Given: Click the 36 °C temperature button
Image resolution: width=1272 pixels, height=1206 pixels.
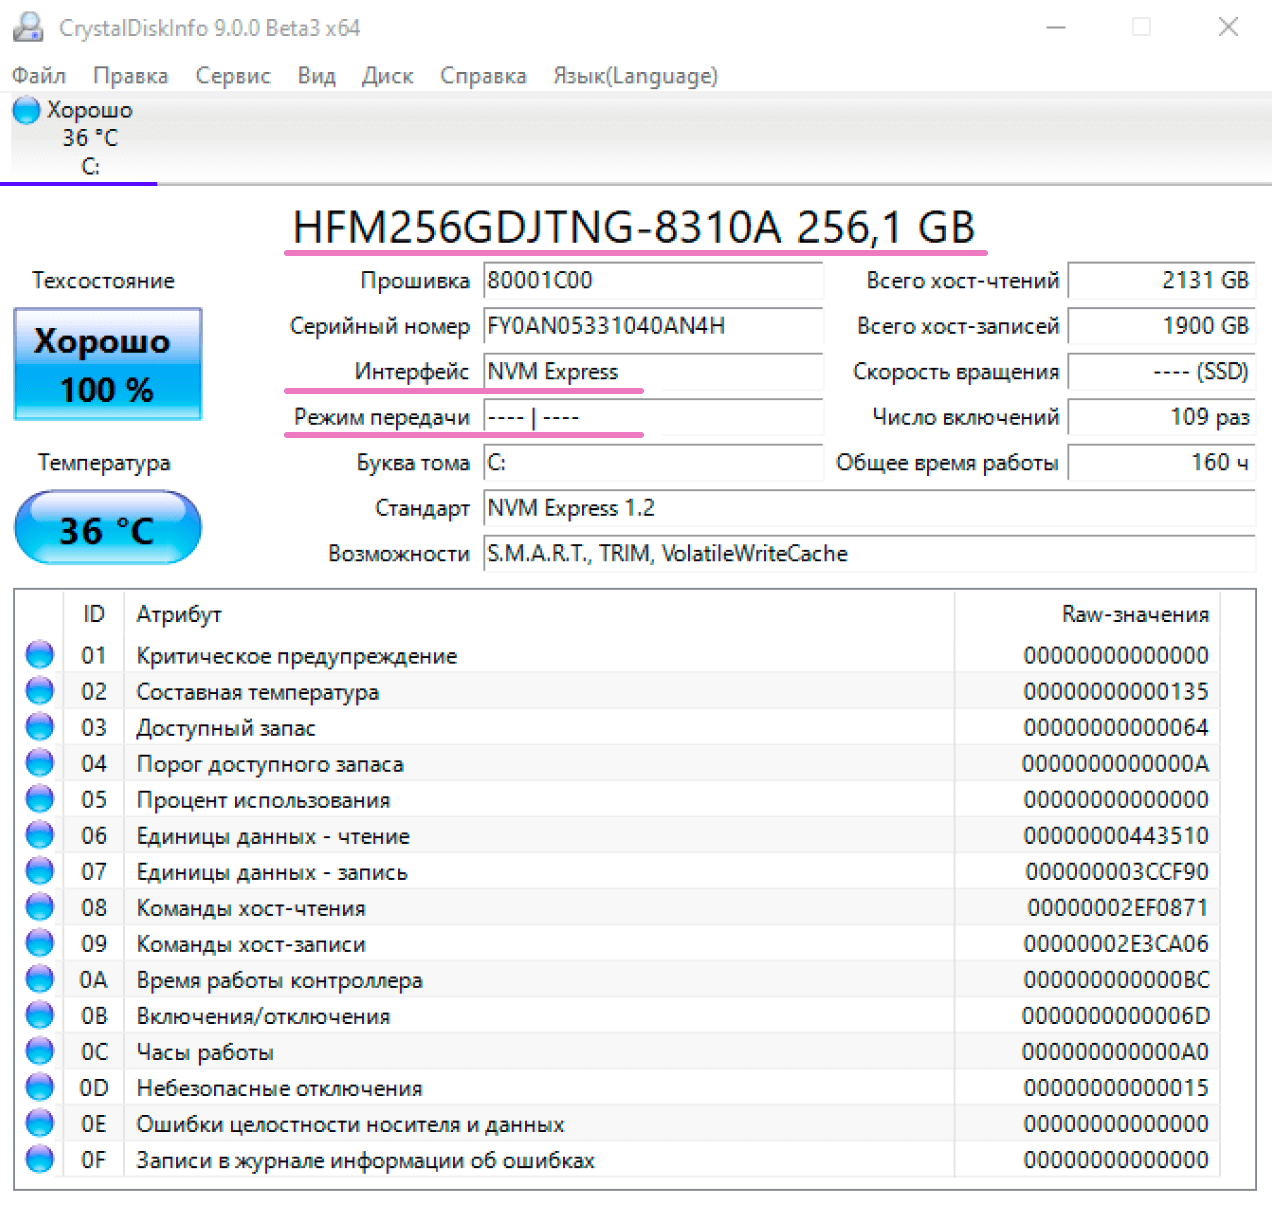Looking at the screenshot, I should [x=108, y=528].
